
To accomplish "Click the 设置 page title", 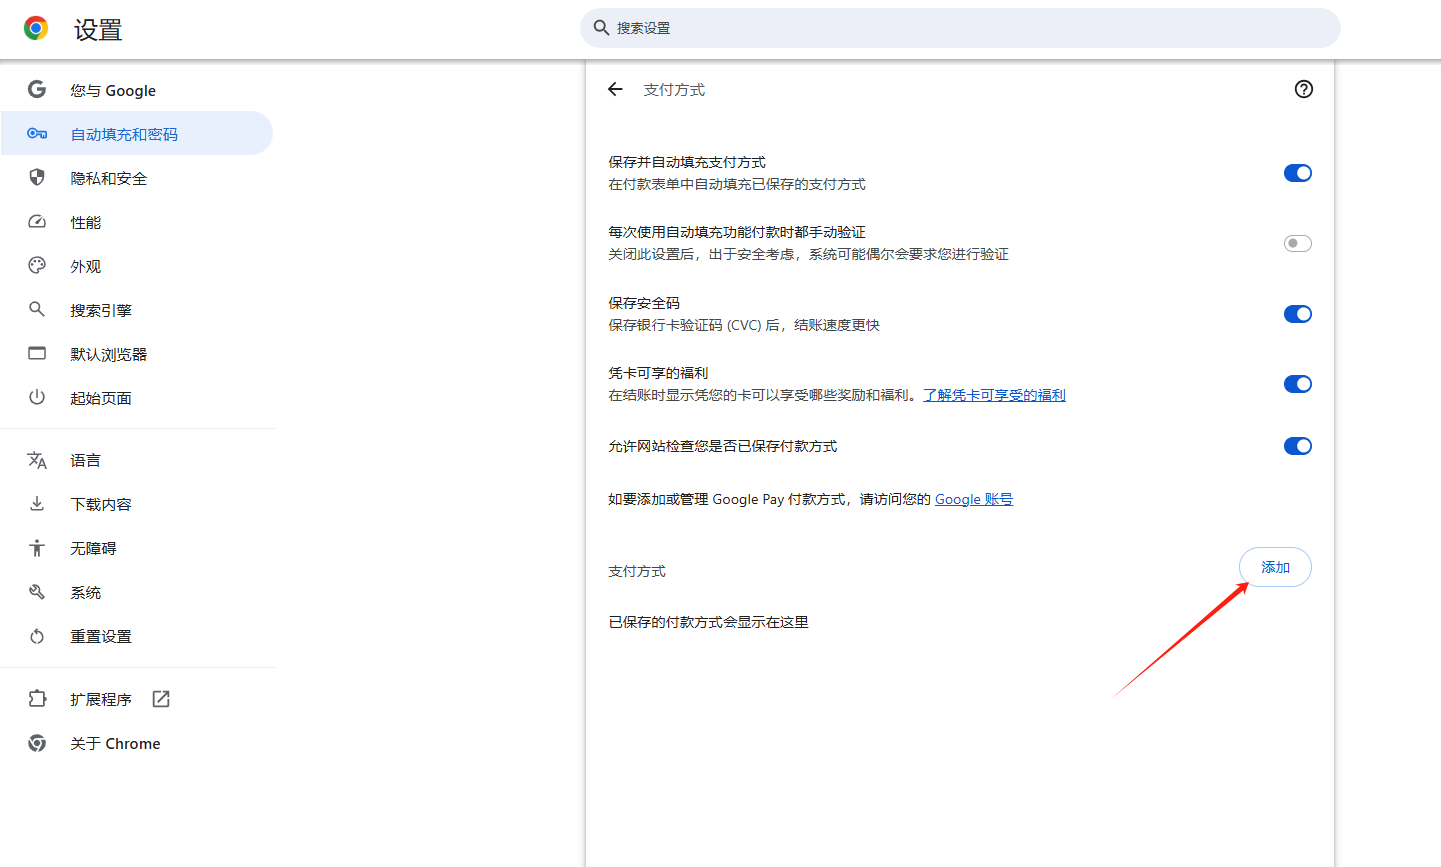I will (x=98, y=30).
